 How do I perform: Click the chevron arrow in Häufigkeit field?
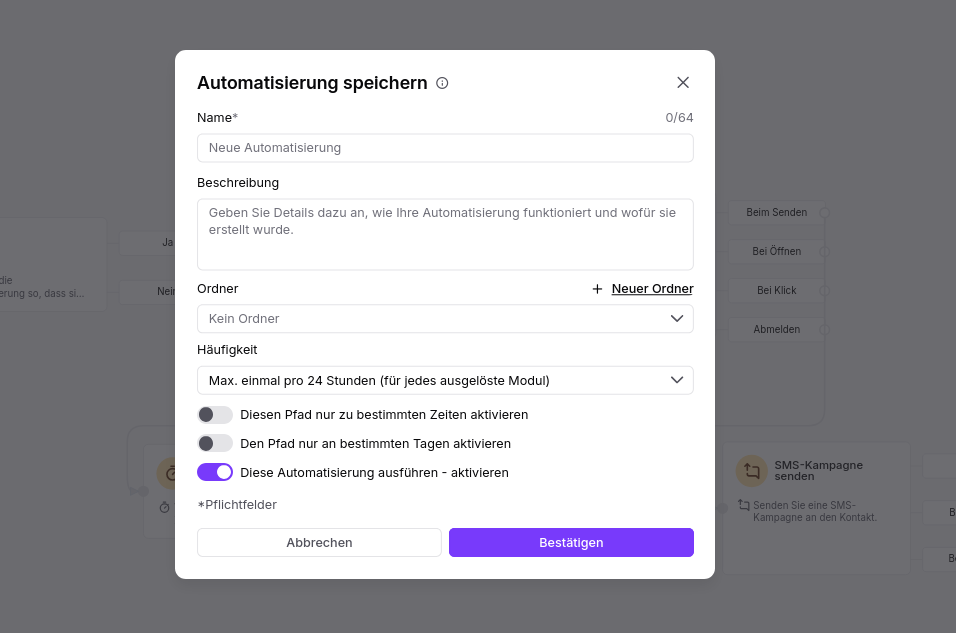pyautogui.click(x=677, y=380)
